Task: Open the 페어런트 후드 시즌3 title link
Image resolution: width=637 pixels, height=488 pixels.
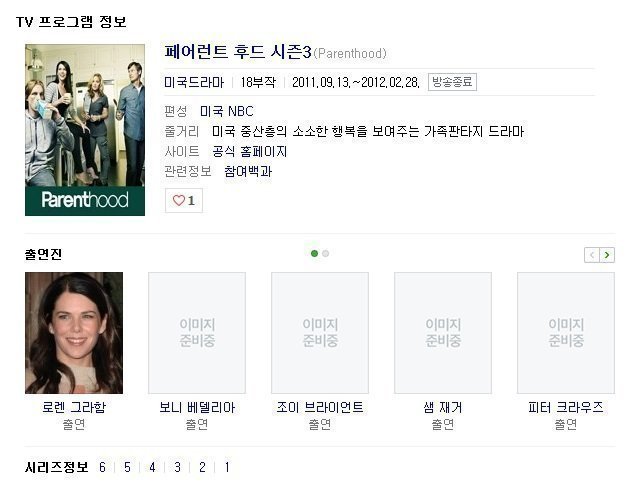Action: [238, 52]
